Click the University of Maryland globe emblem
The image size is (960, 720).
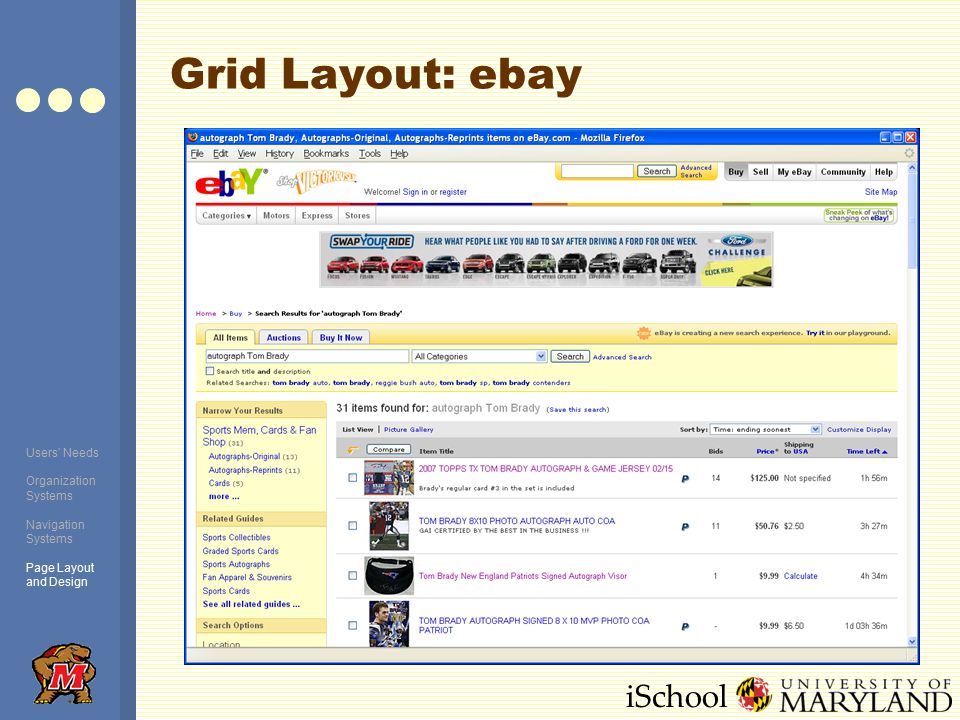click(754, 694)
